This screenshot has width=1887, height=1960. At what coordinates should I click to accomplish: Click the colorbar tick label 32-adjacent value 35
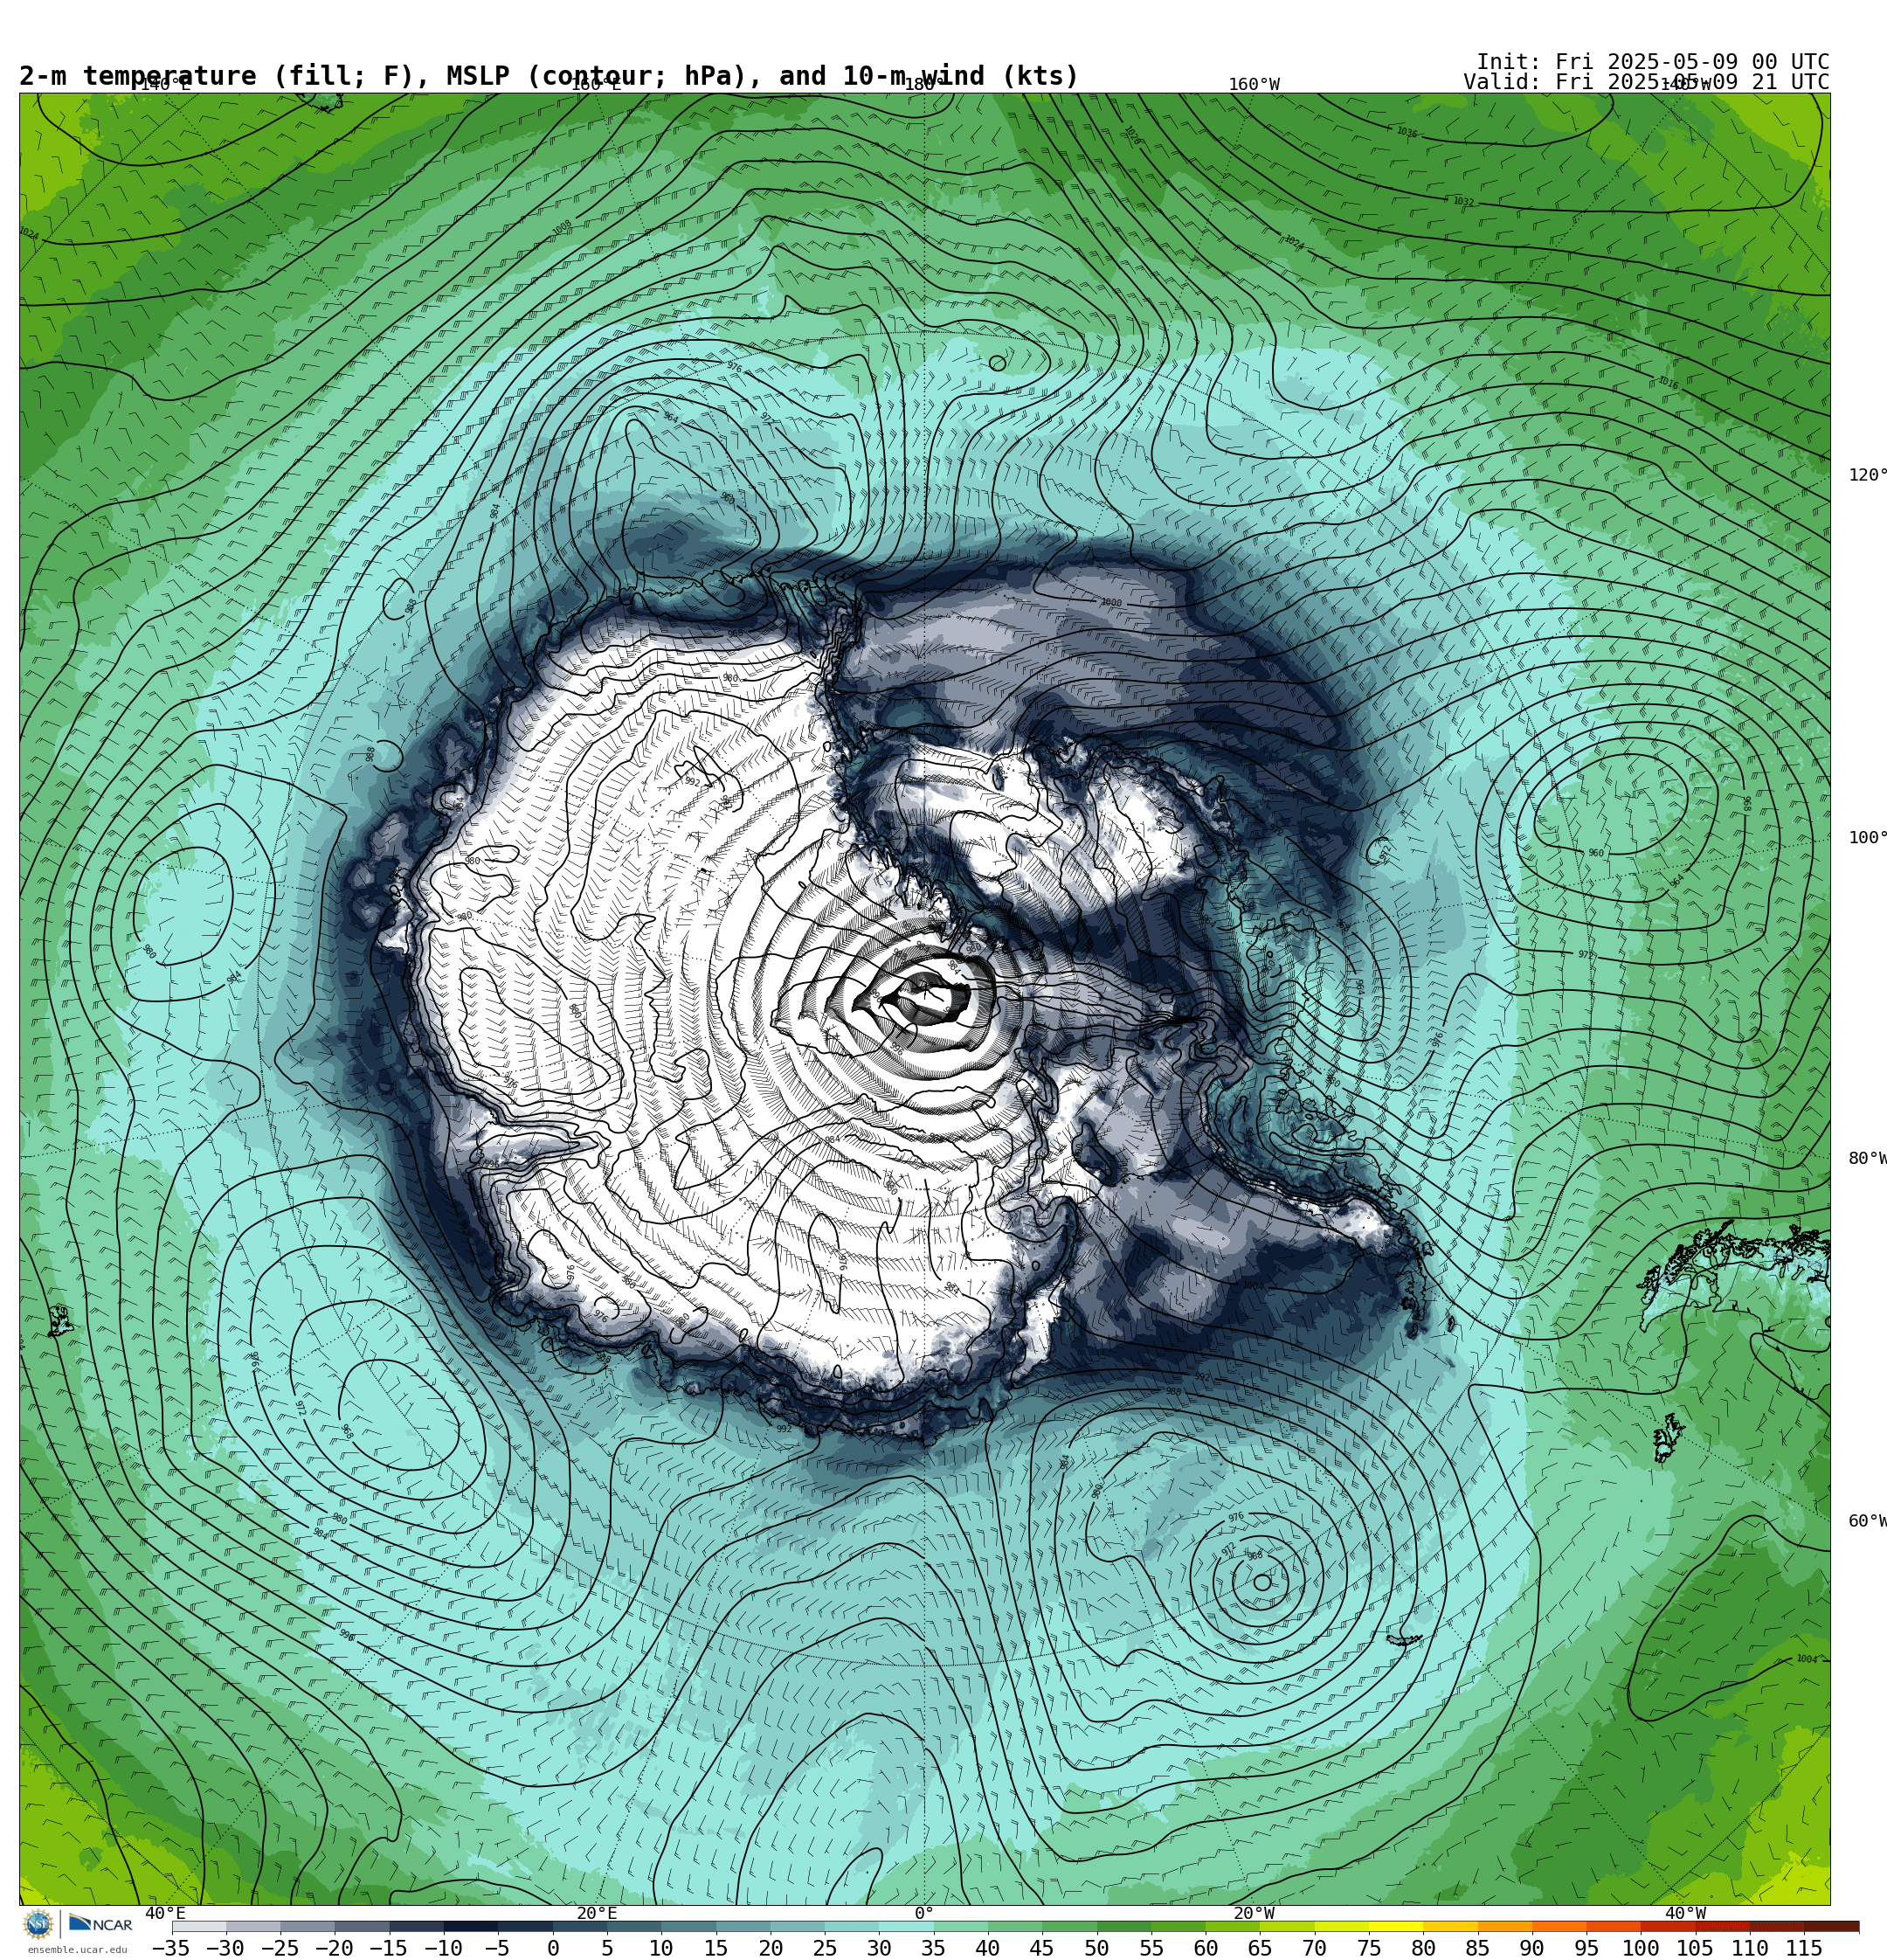933,1948
